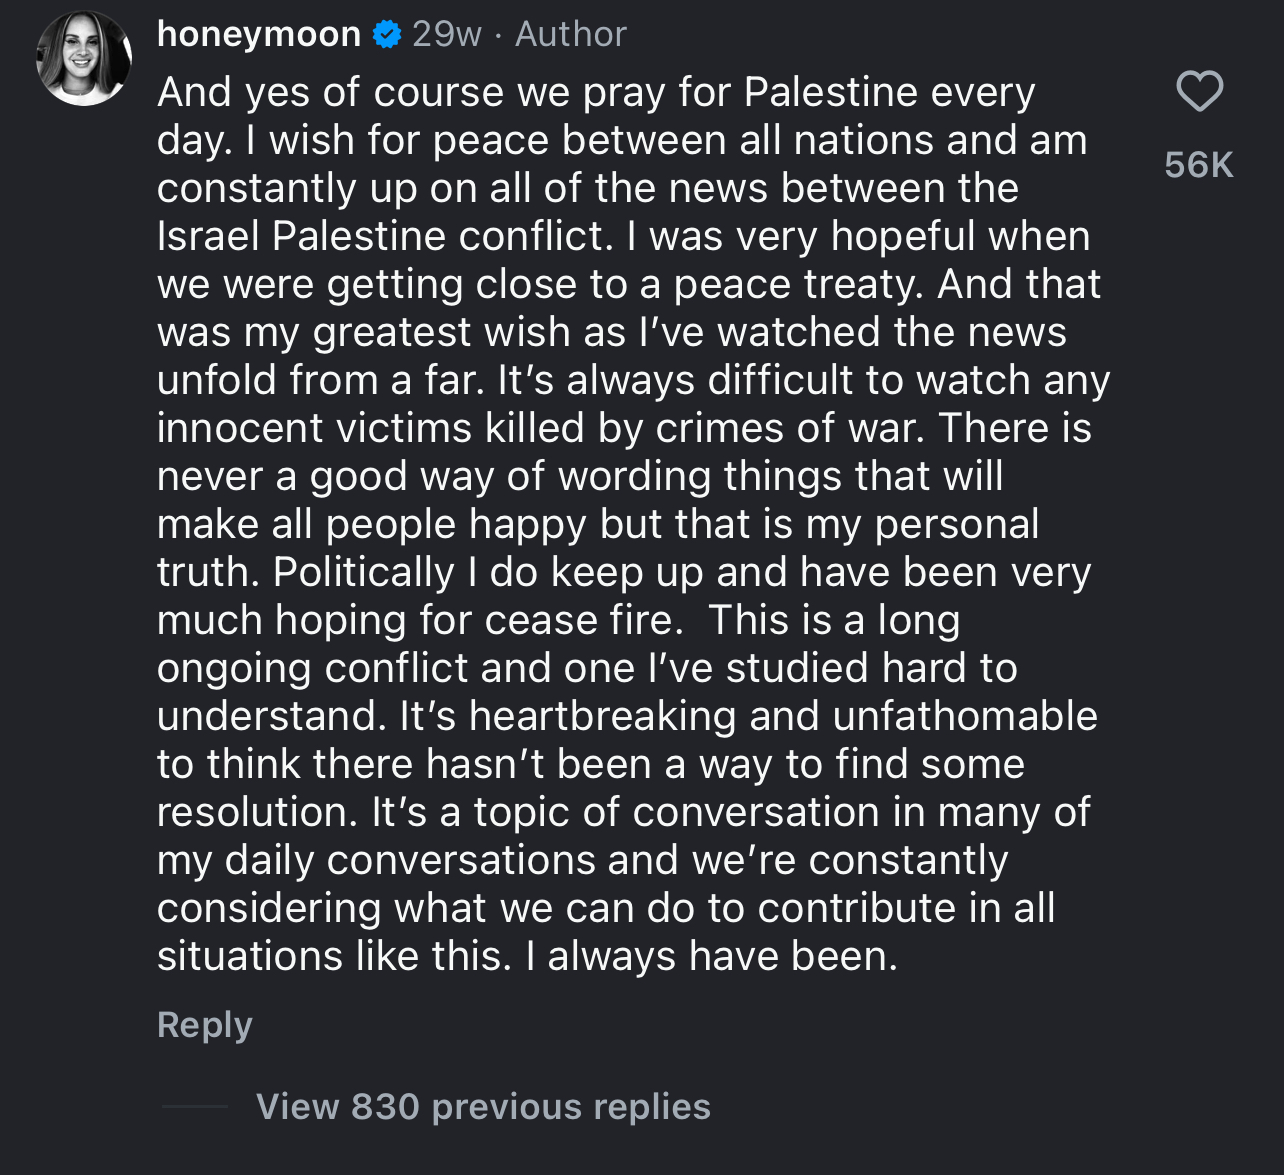Click 'heartbreaking and unfathomable' in the comment

pos(783,716)
